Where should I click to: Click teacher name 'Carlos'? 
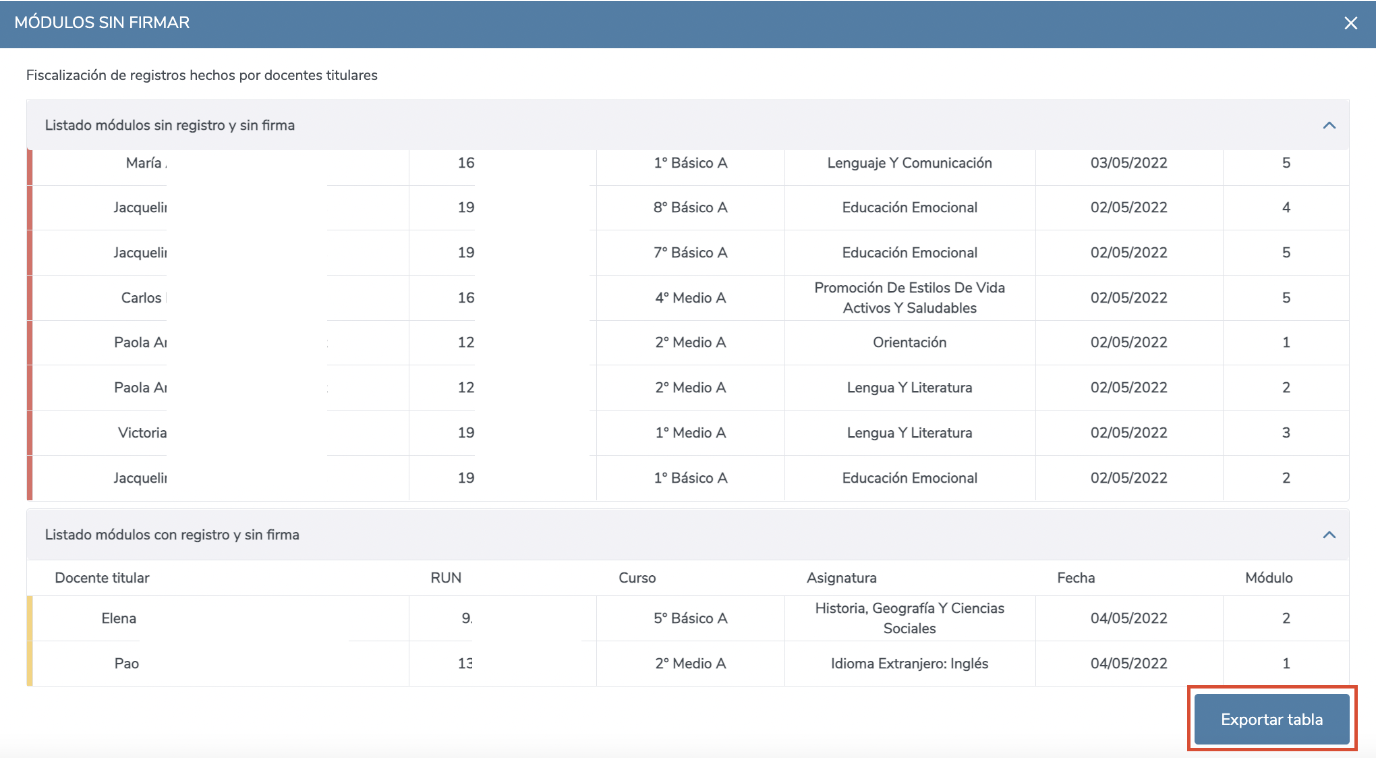click(143, 298)
